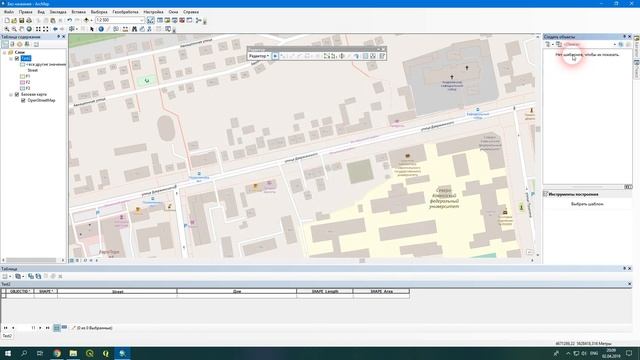
Task: Click the Windows Start button
Action: [x=8, y=353]
